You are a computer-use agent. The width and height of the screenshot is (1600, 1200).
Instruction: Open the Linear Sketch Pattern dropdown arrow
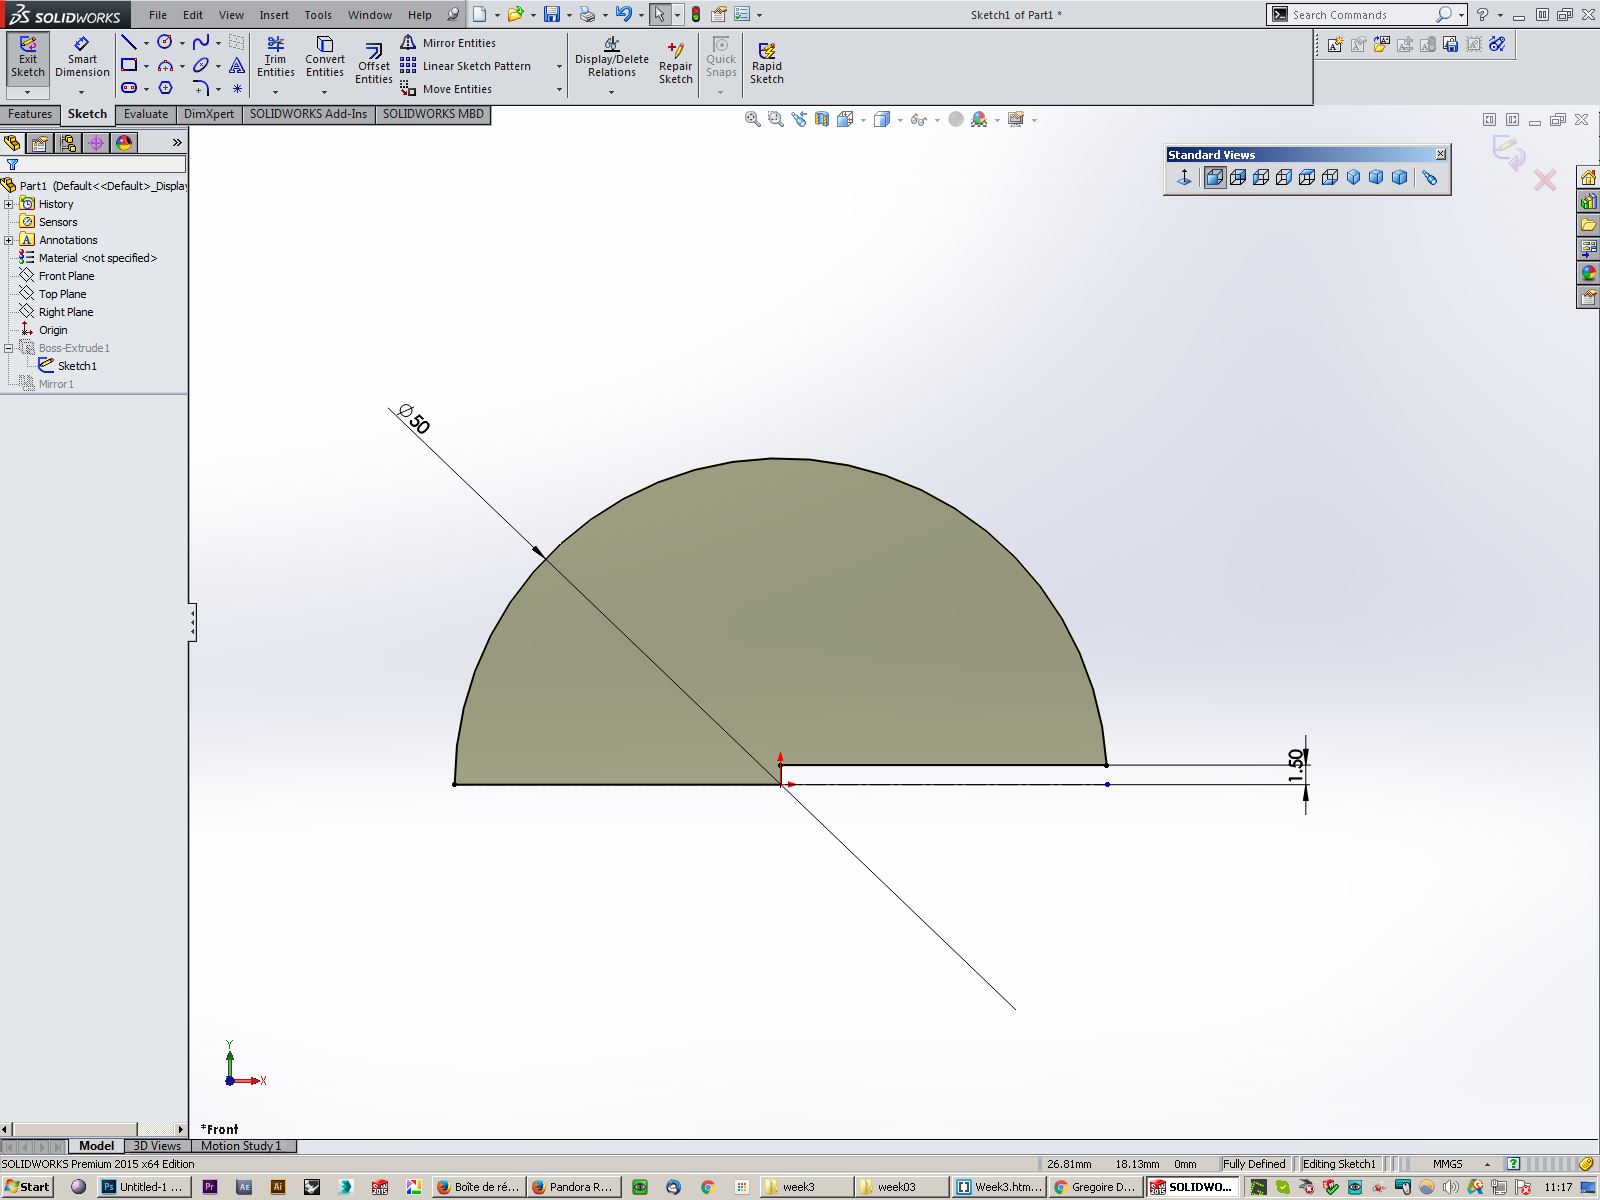click(559, 66)
